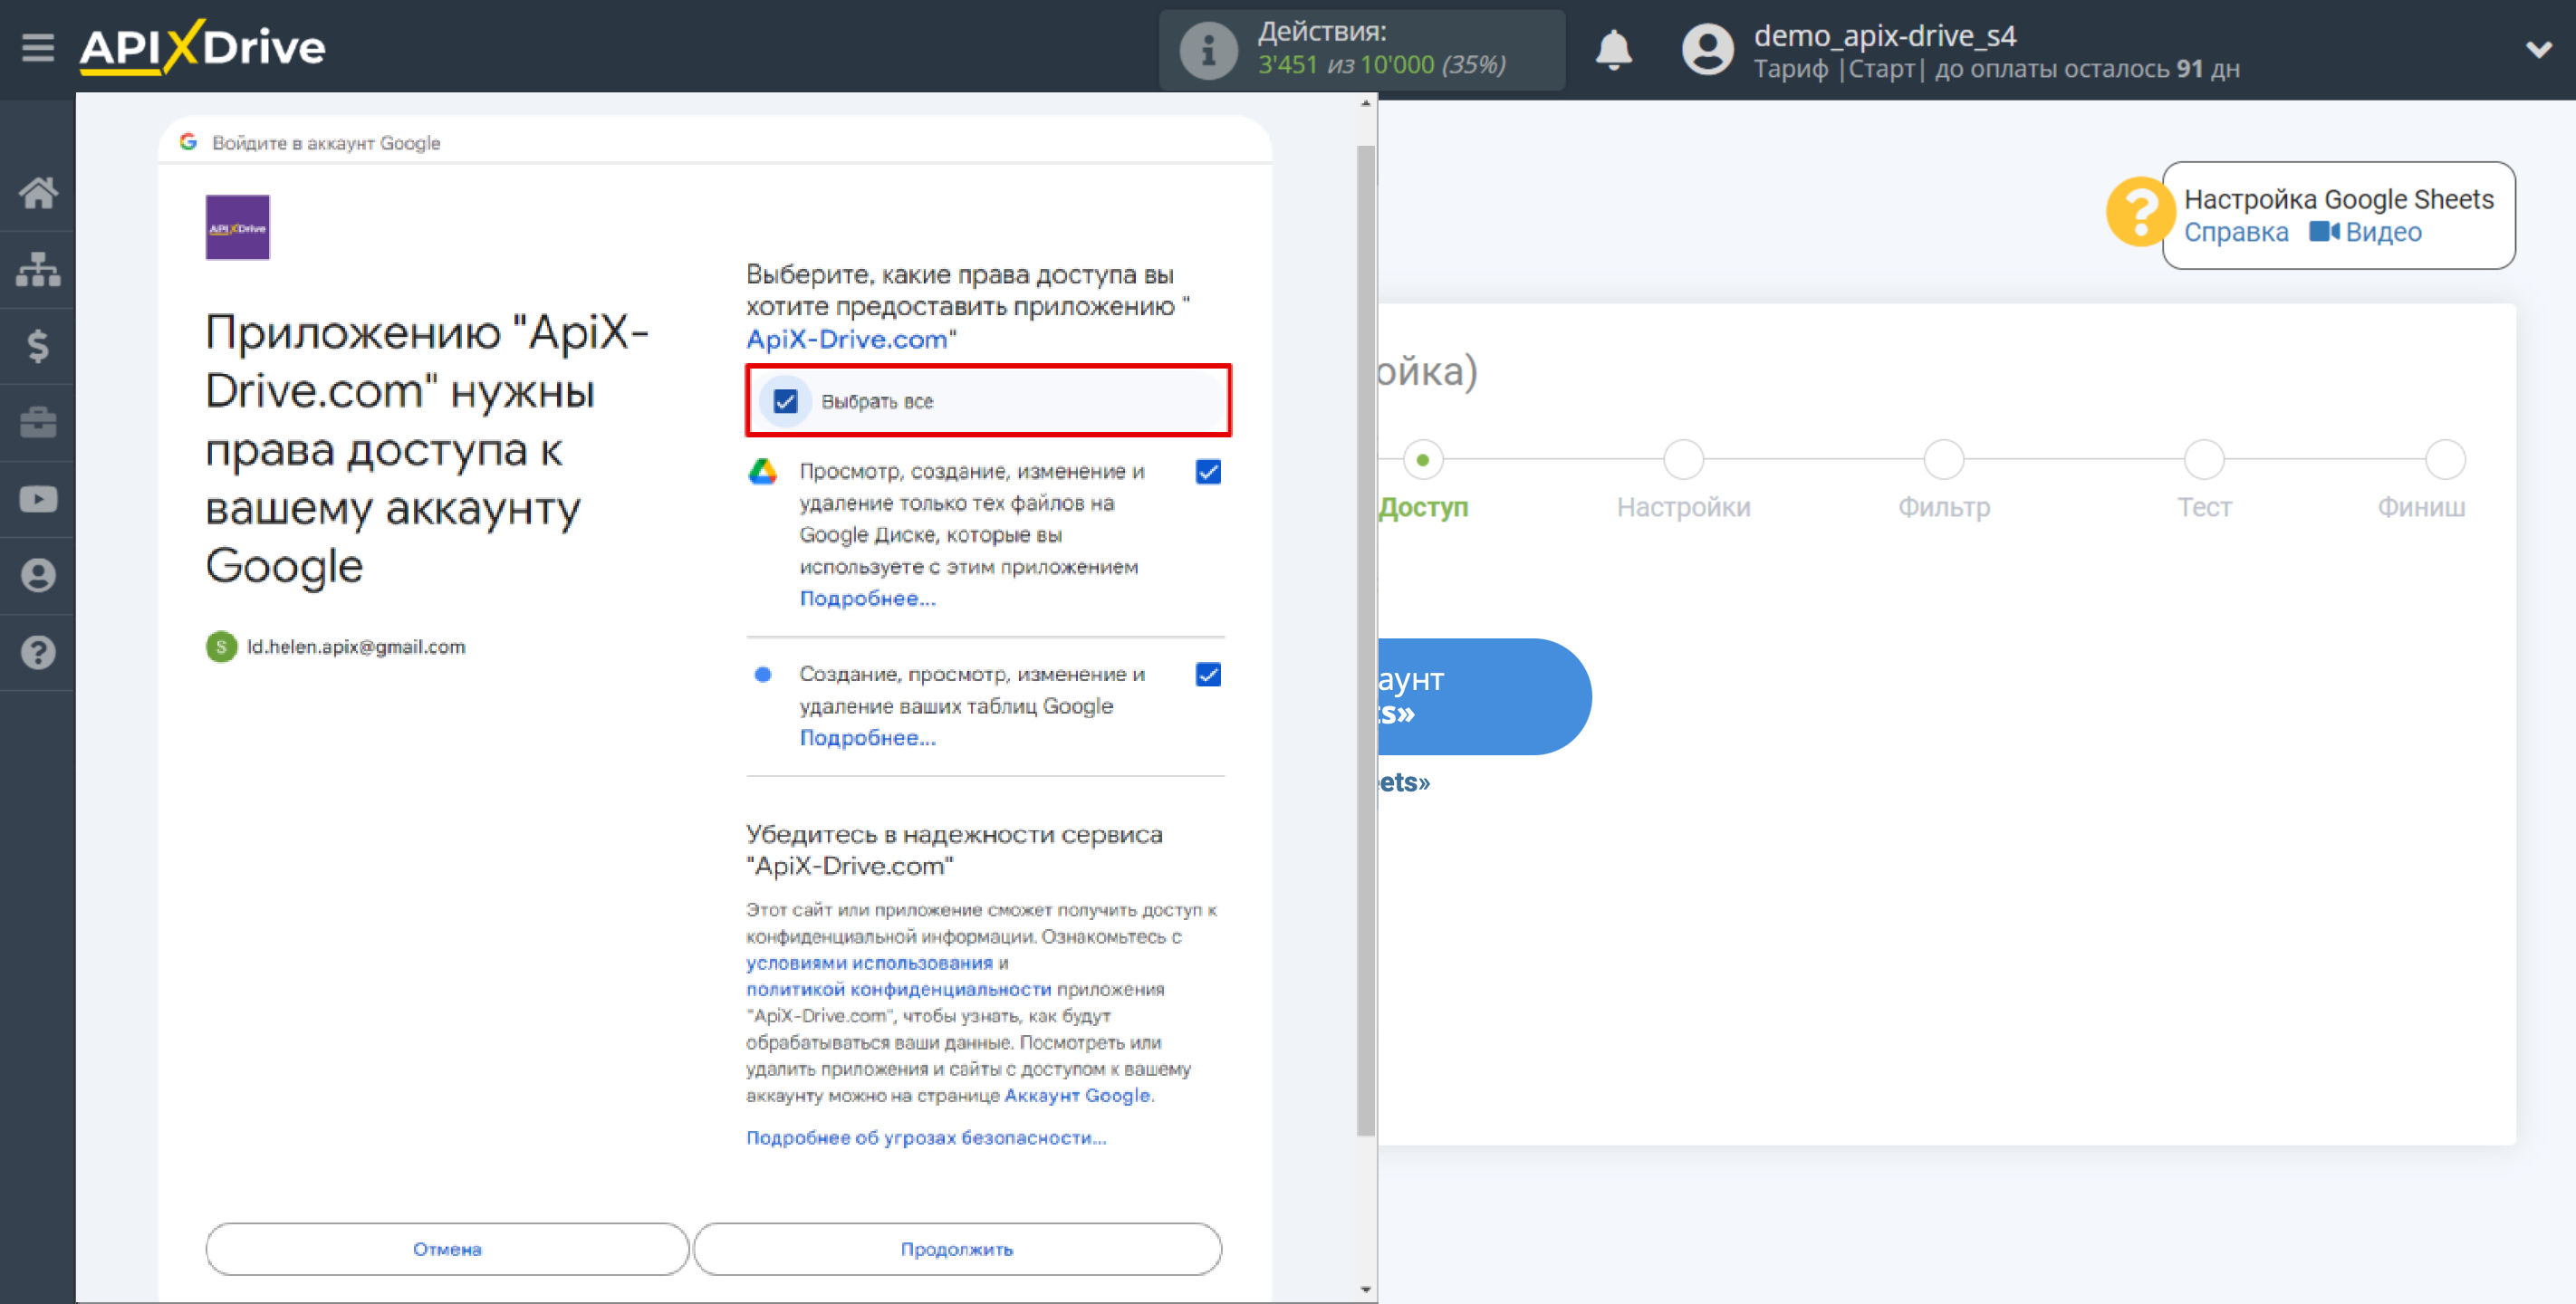Click the demo_apix-drive_s4 username
Screen dimensions: 2576x1304
pyautogui.click(x=1884, y=35)
